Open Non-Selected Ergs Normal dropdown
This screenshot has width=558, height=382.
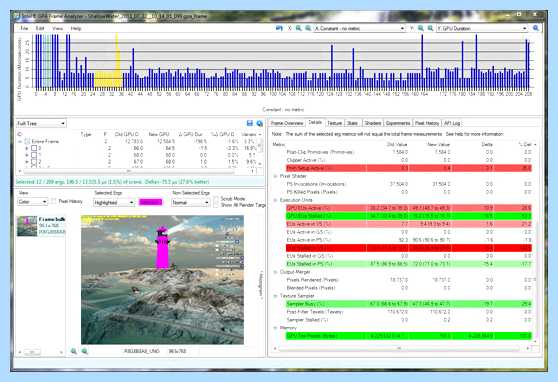point(190,202)
